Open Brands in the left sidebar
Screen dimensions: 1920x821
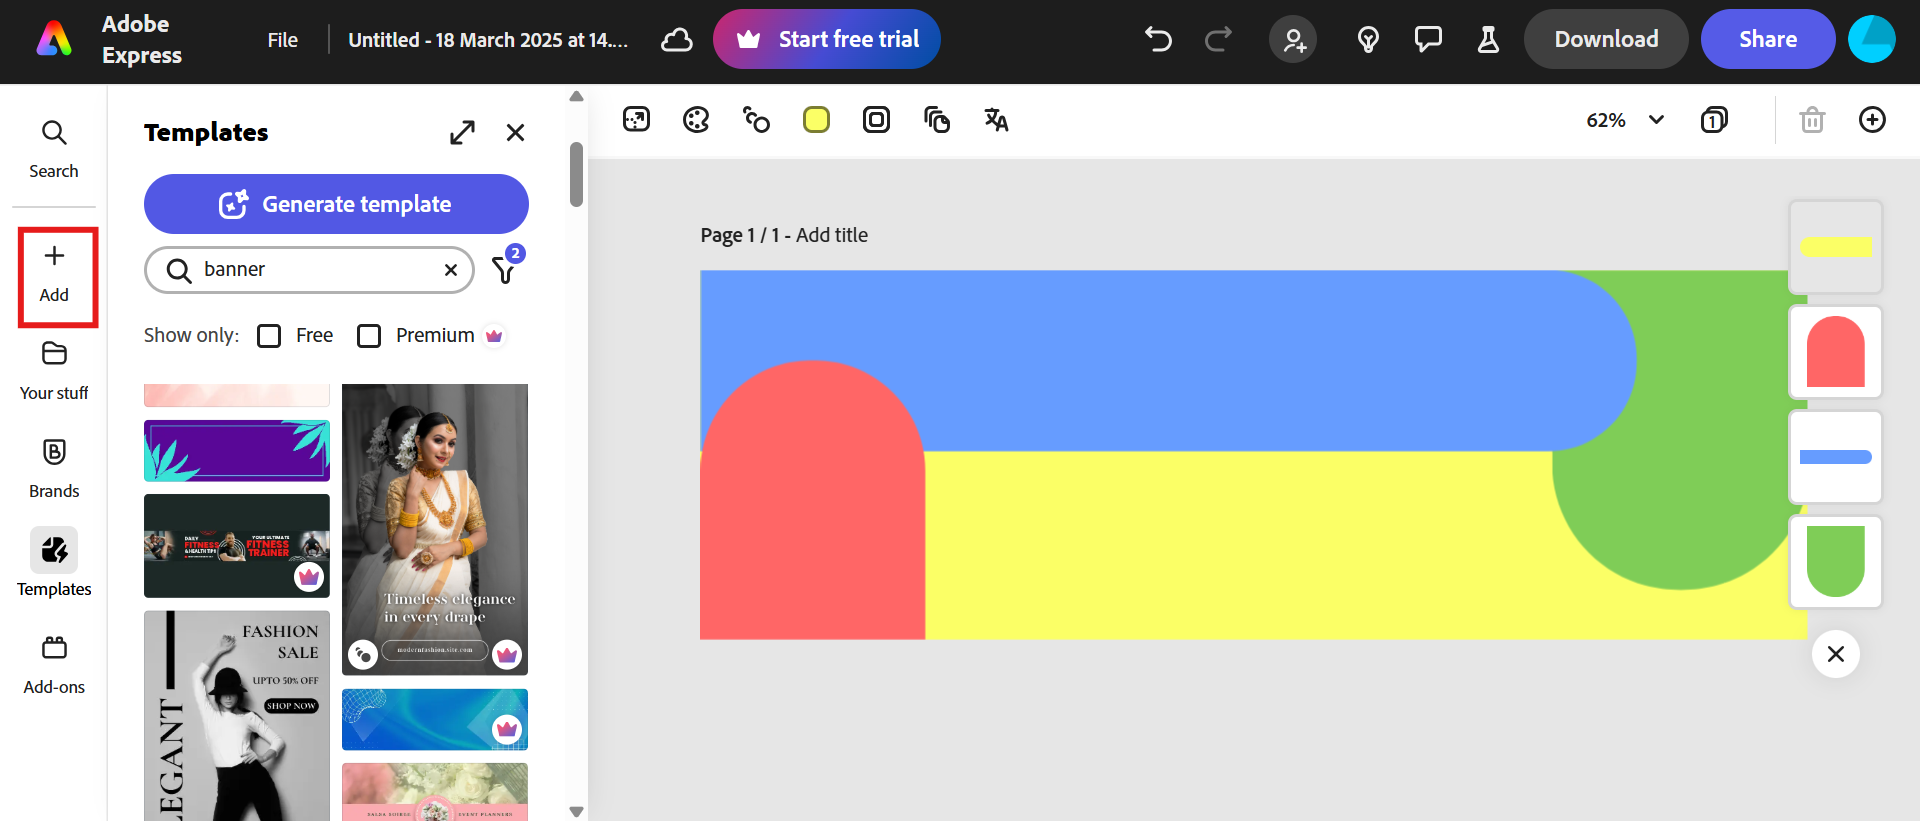54,466
